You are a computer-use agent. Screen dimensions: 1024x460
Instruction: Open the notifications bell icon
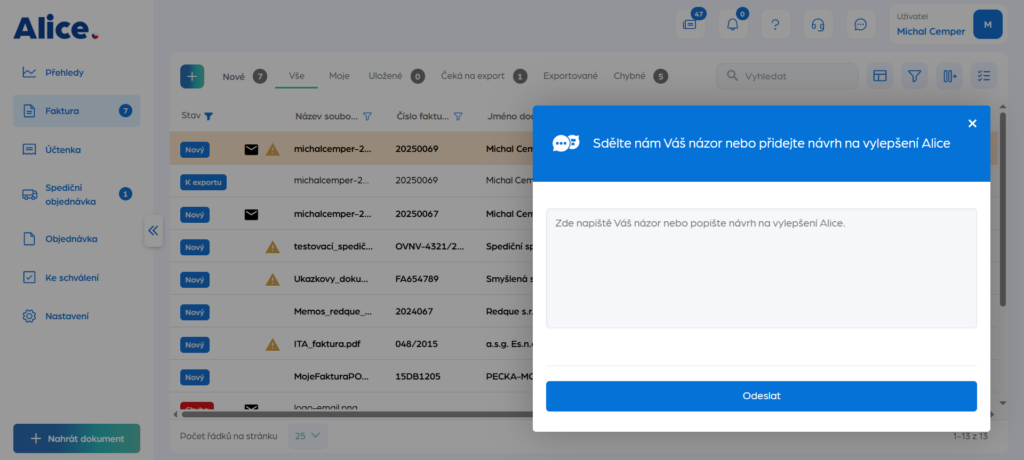point(733,24)
